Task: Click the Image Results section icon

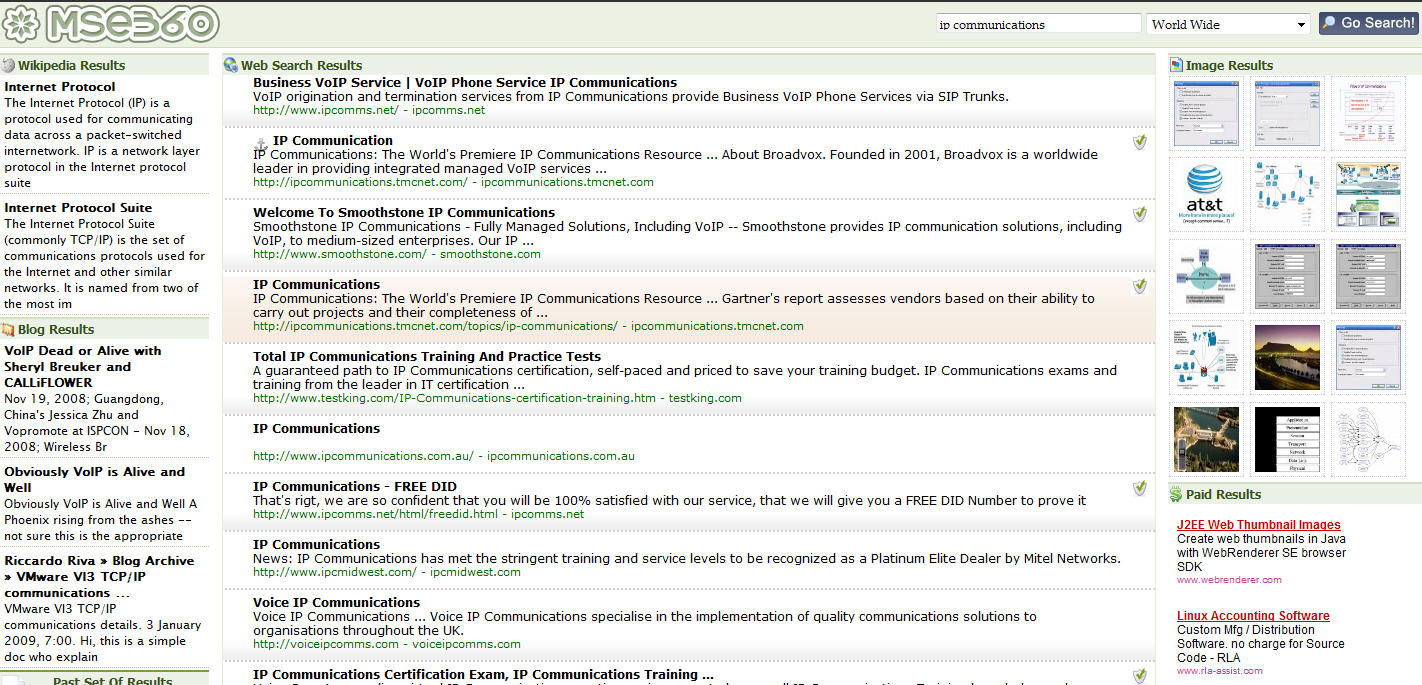Action: (x=1176, y=66)
